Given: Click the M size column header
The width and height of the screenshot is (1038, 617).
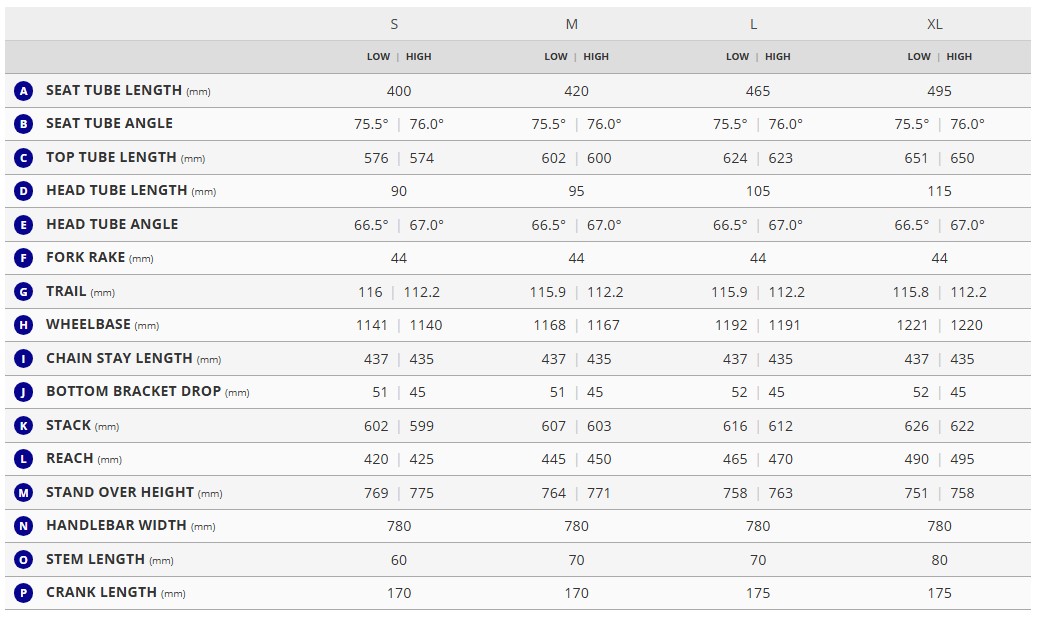Looking at the screenshot, I should (571, 24).
